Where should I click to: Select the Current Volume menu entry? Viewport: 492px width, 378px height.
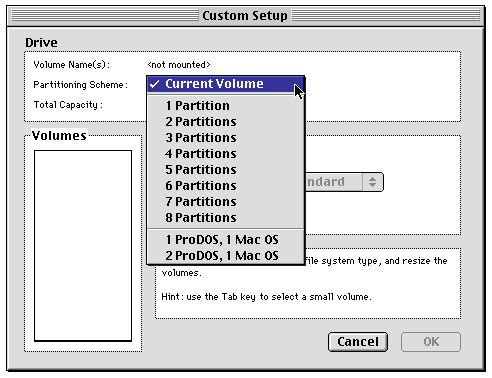coord(226,84)
